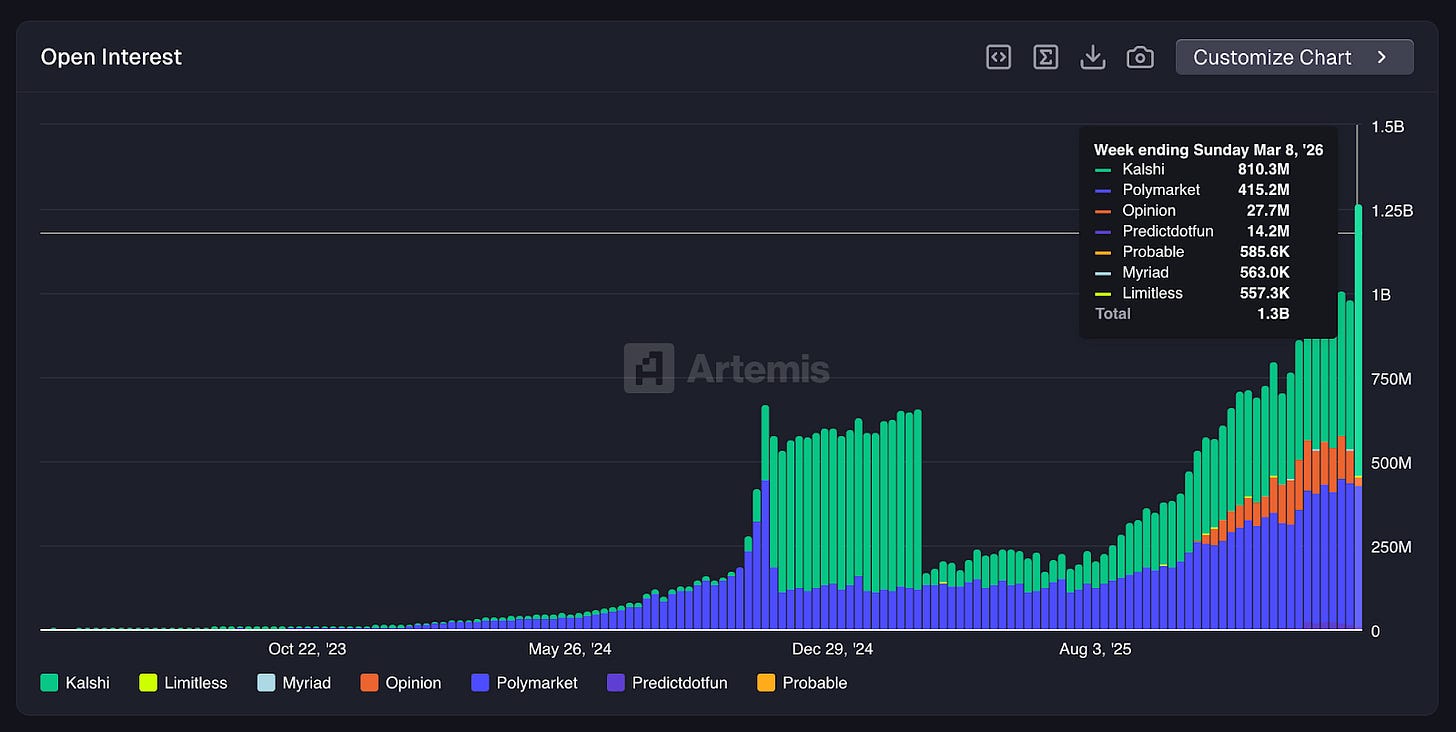Toggle Myriad series visibility in legend
The height and width of the screenshot is (732, 1456).
[x=306, y=683]
